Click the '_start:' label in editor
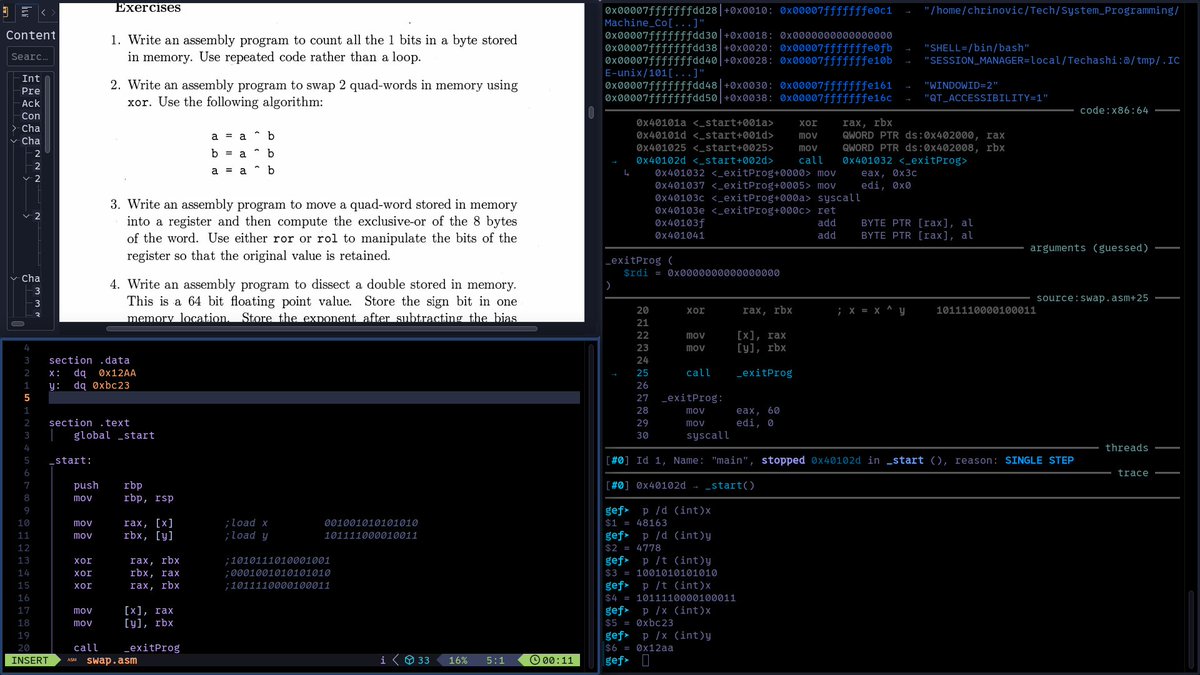 (x=70, y=460)
